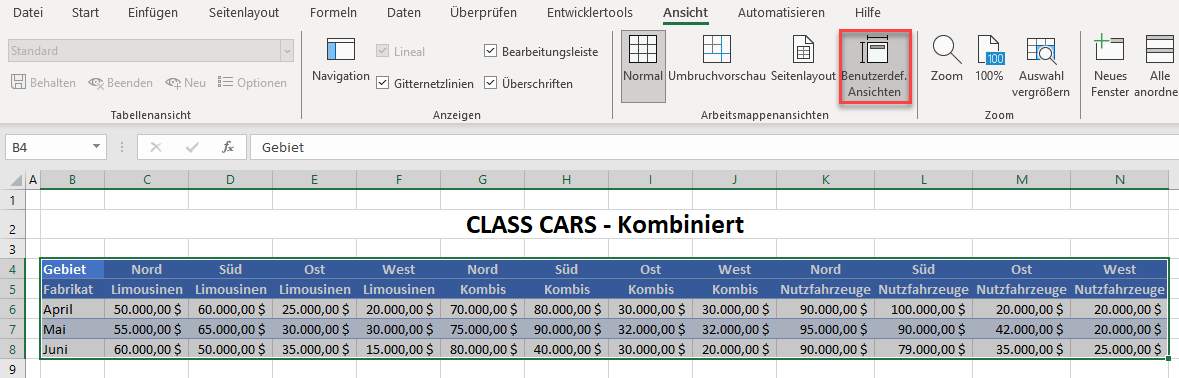Viewport: 1179px width, 378px height.
Task: Toggle the Lineal checkbox
Action: tap(382, 51)
